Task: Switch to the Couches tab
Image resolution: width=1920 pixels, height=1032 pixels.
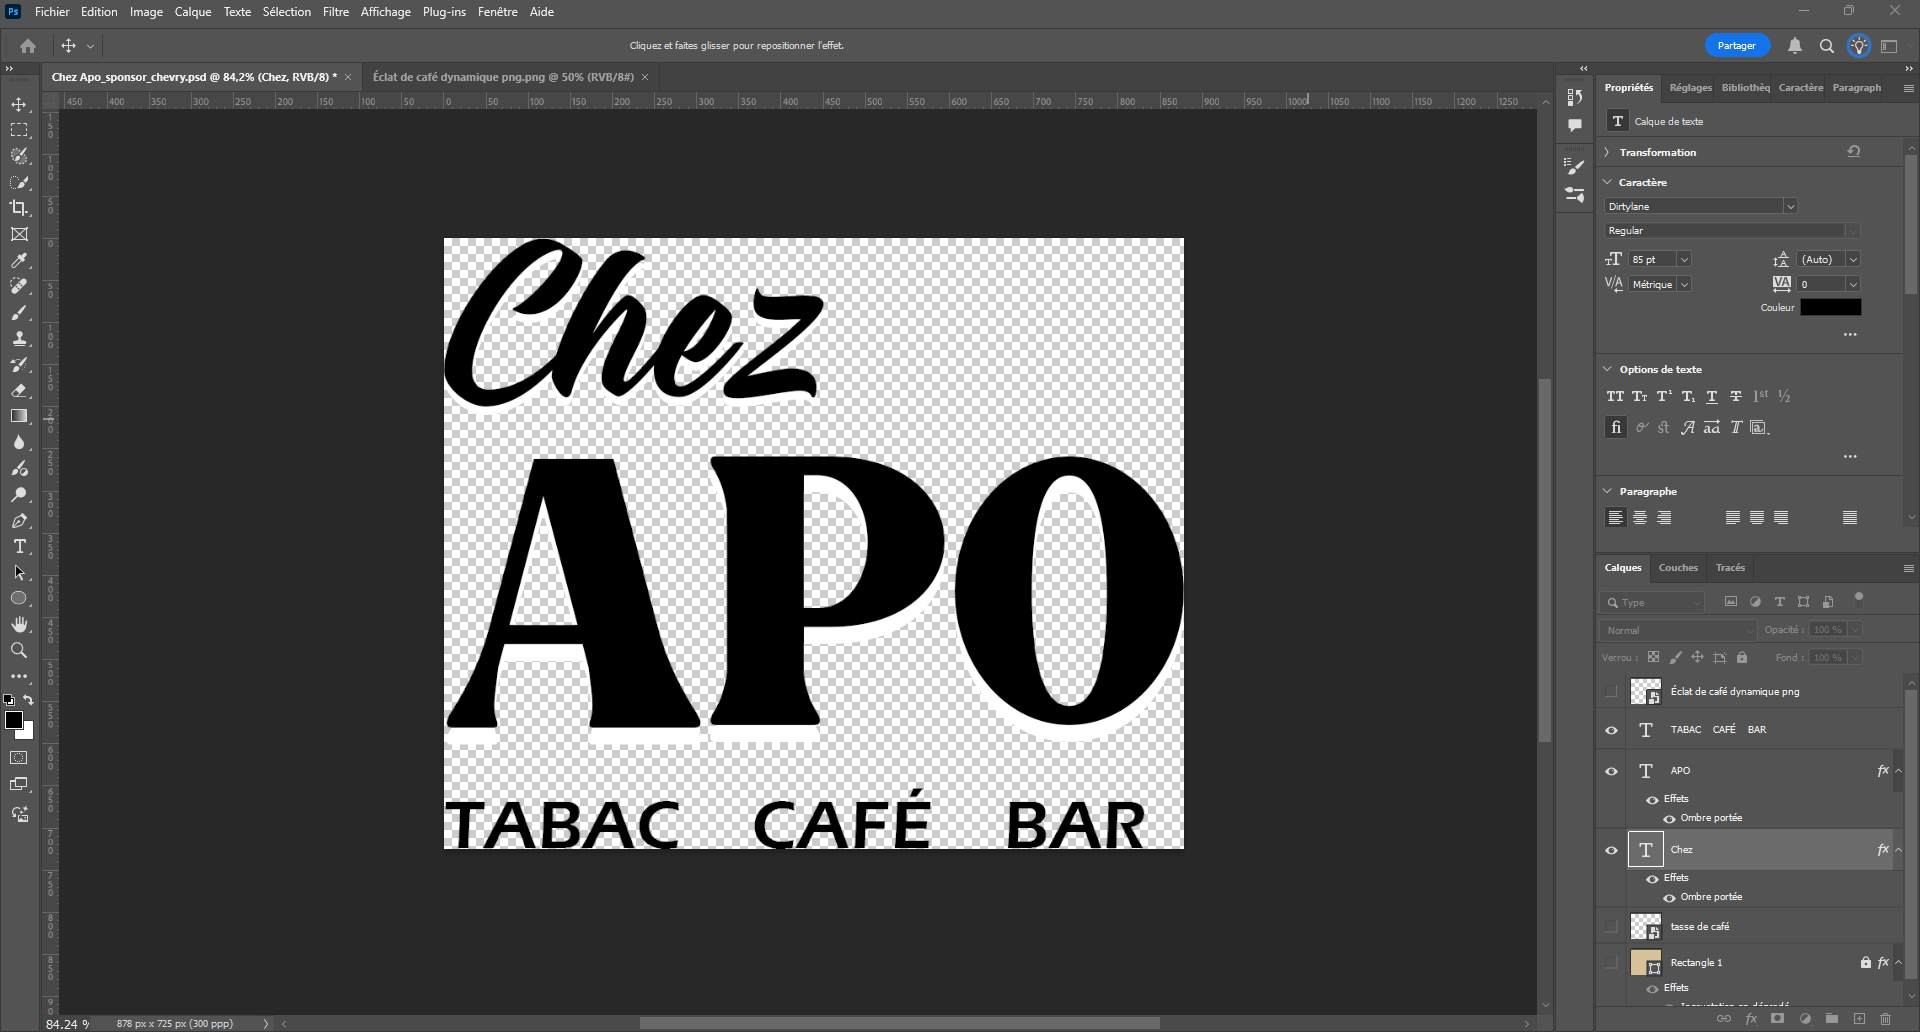Action: tap(1678, 568)
